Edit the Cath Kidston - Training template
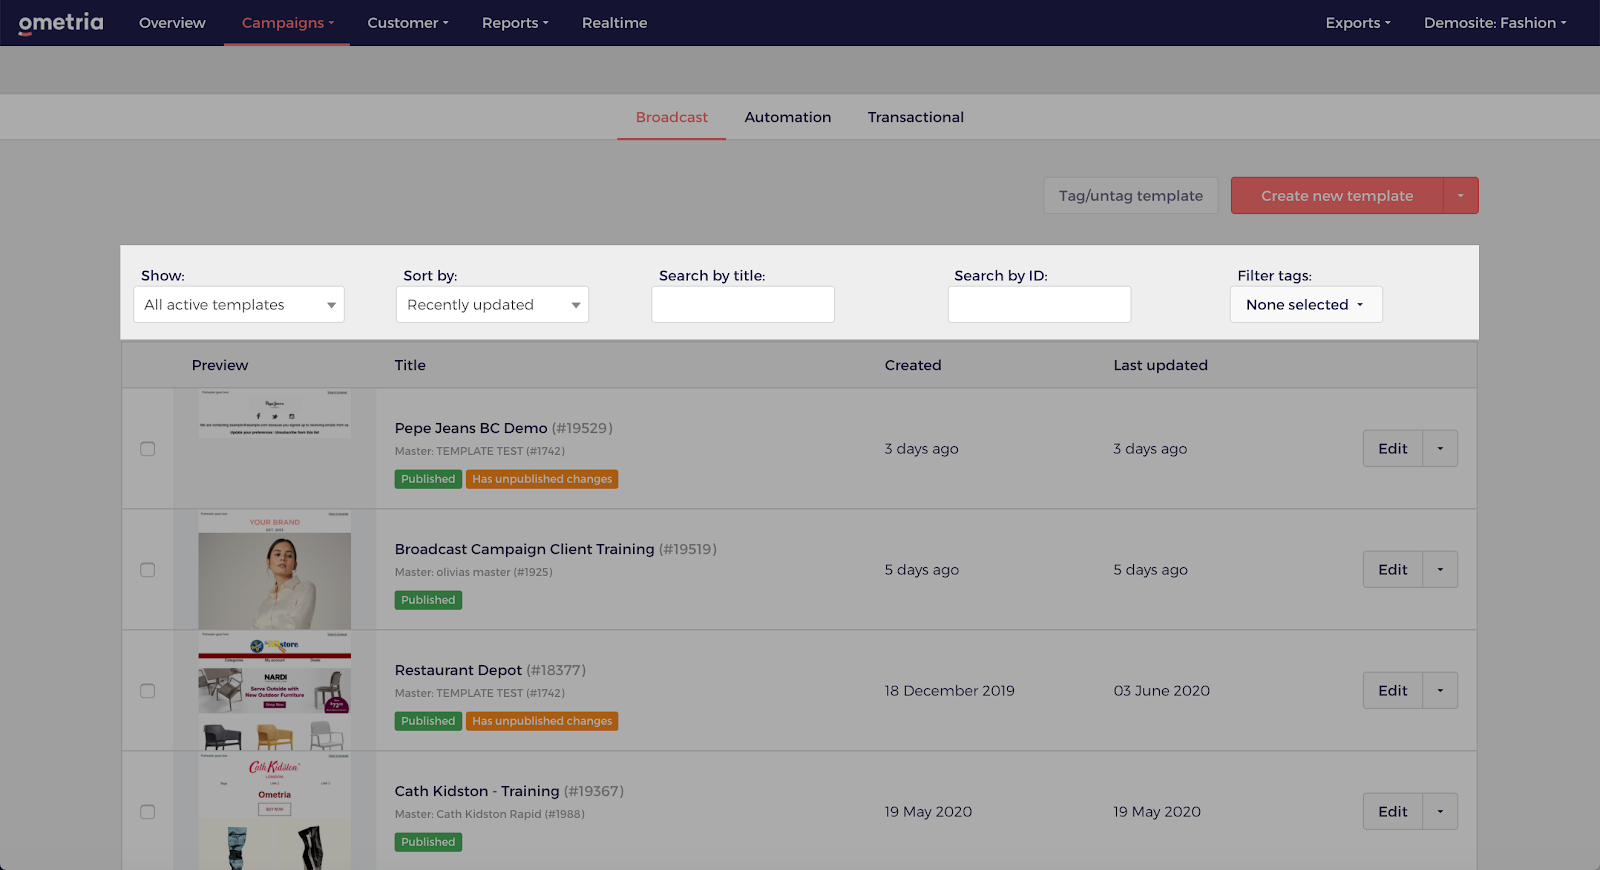 pos(1393,812)
